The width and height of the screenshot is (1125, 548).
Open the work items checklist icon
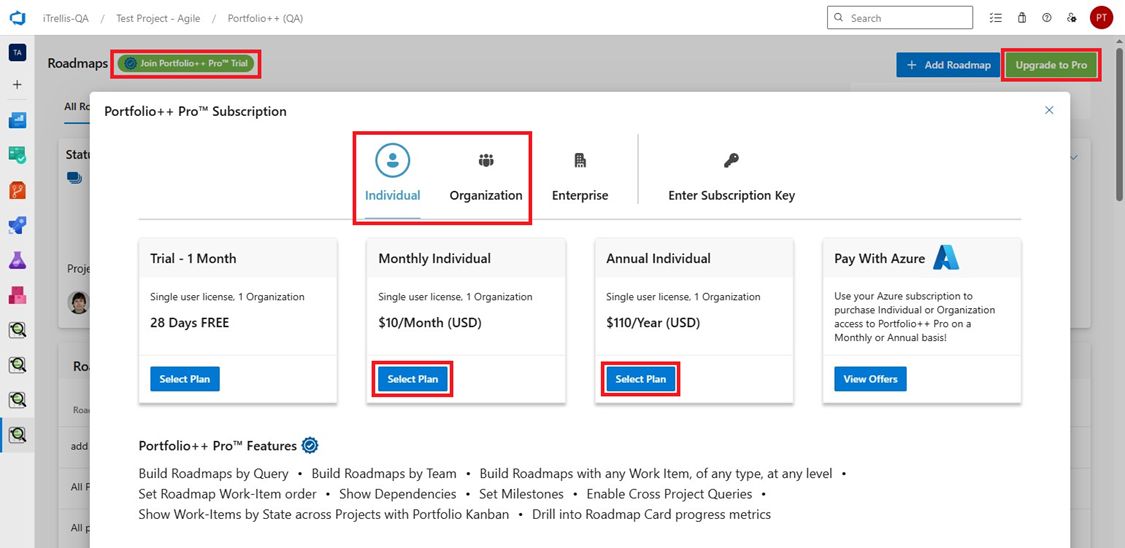[x=995, y=18]
